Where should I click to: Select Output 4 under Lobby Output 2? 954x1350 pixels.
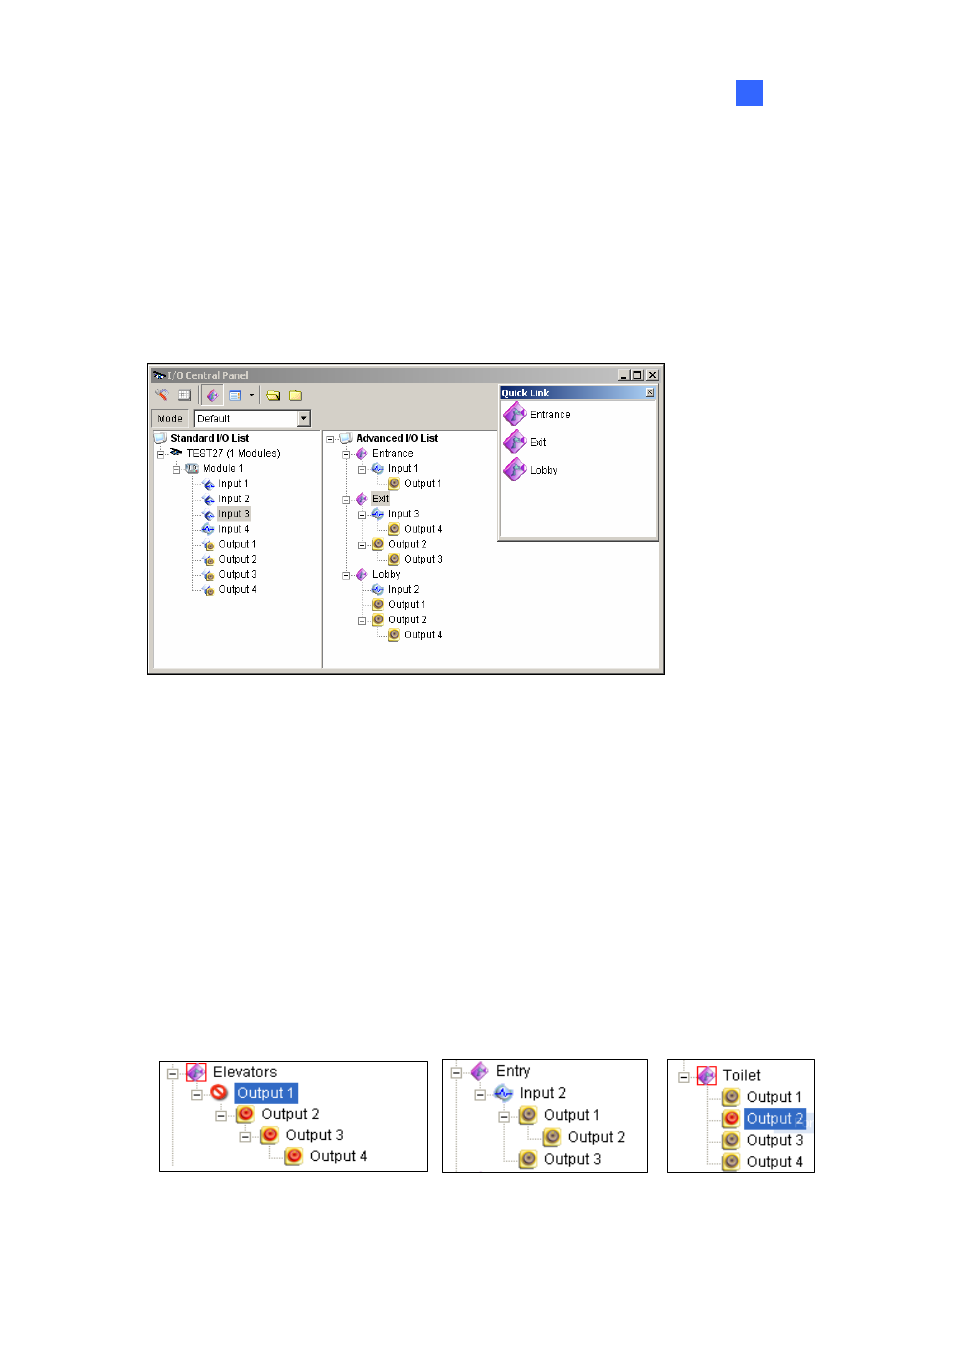[x=423, y=635]
